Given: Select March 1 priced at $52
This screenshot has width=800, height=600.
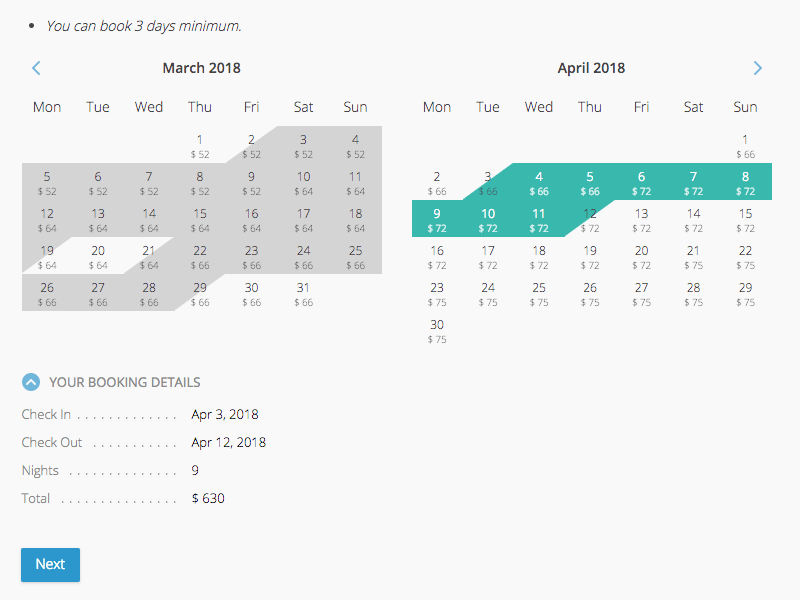Looking at the screenshot, I should [199, 145].
